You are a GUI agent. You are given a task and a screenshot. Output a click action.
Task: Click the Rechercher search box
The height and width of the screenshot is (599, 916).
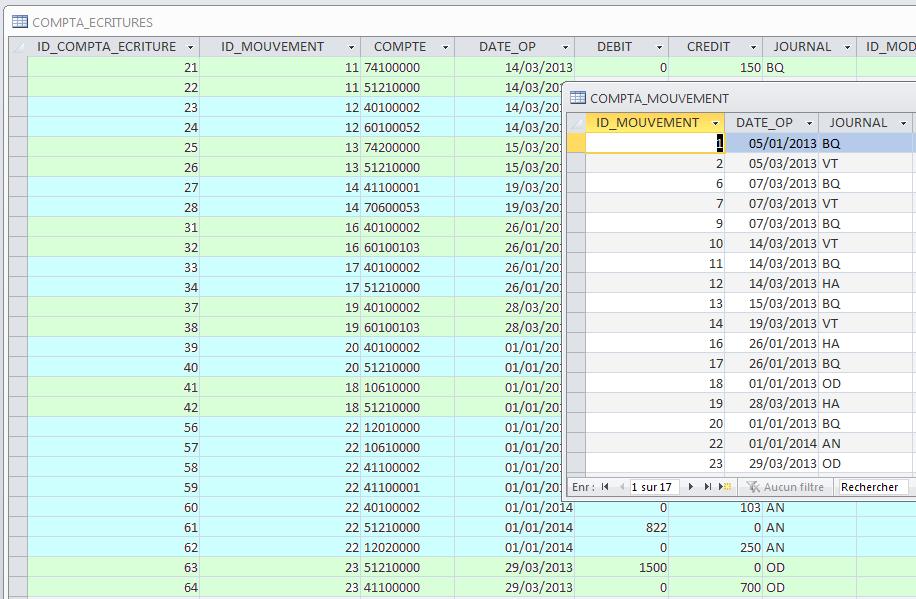pos(874,487)
